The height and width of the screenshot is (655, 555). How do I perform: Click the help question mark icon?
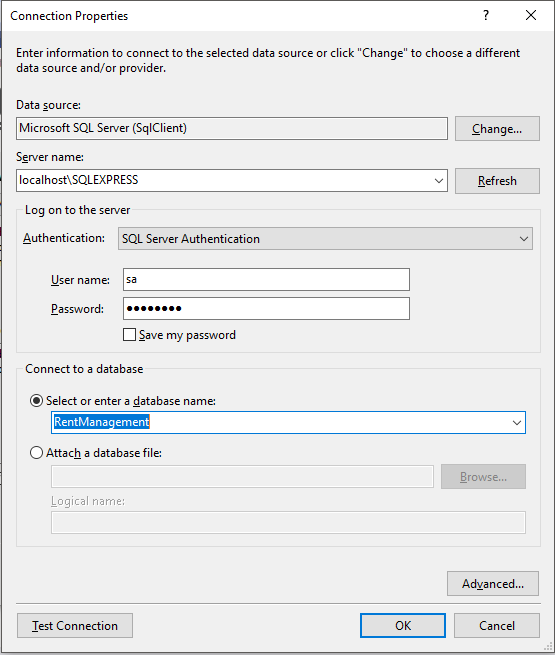point(486,15)
